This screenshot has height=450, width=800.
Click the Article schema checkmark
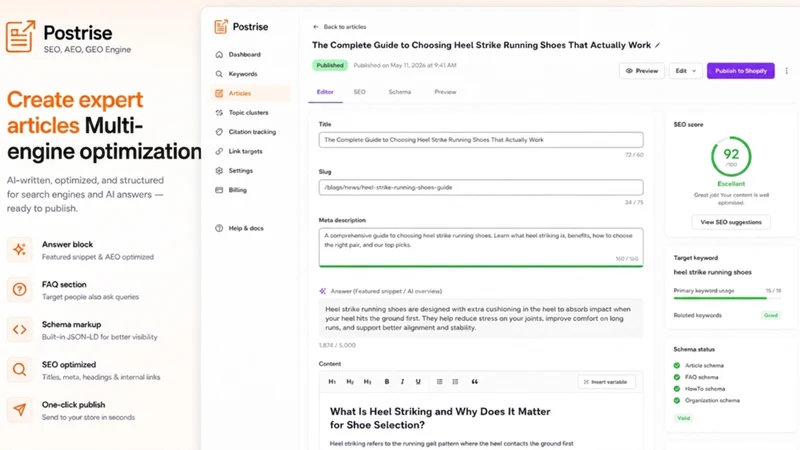pos(677,366)
